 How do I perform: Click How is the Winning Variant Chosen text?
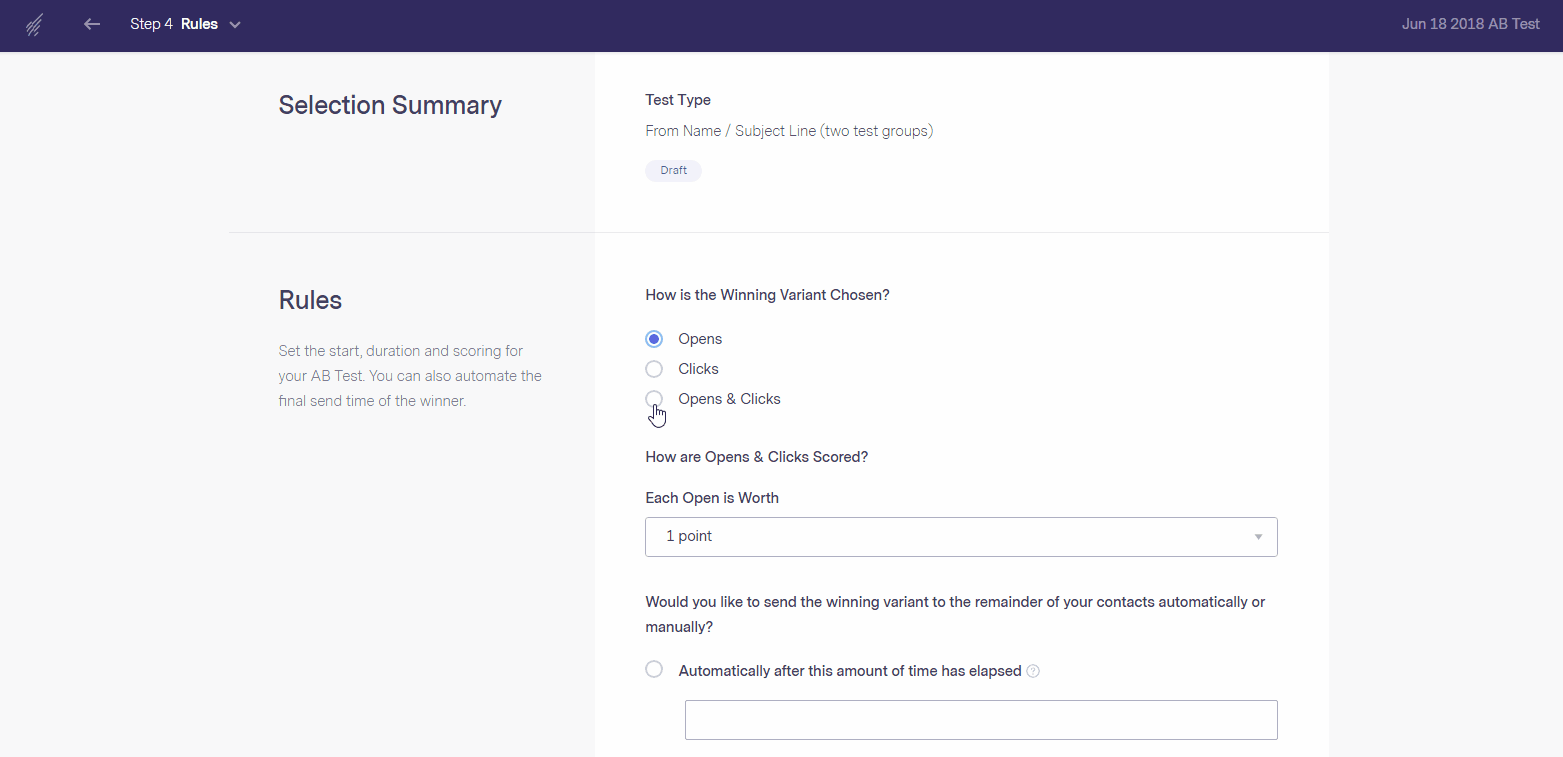click(767, 295)
